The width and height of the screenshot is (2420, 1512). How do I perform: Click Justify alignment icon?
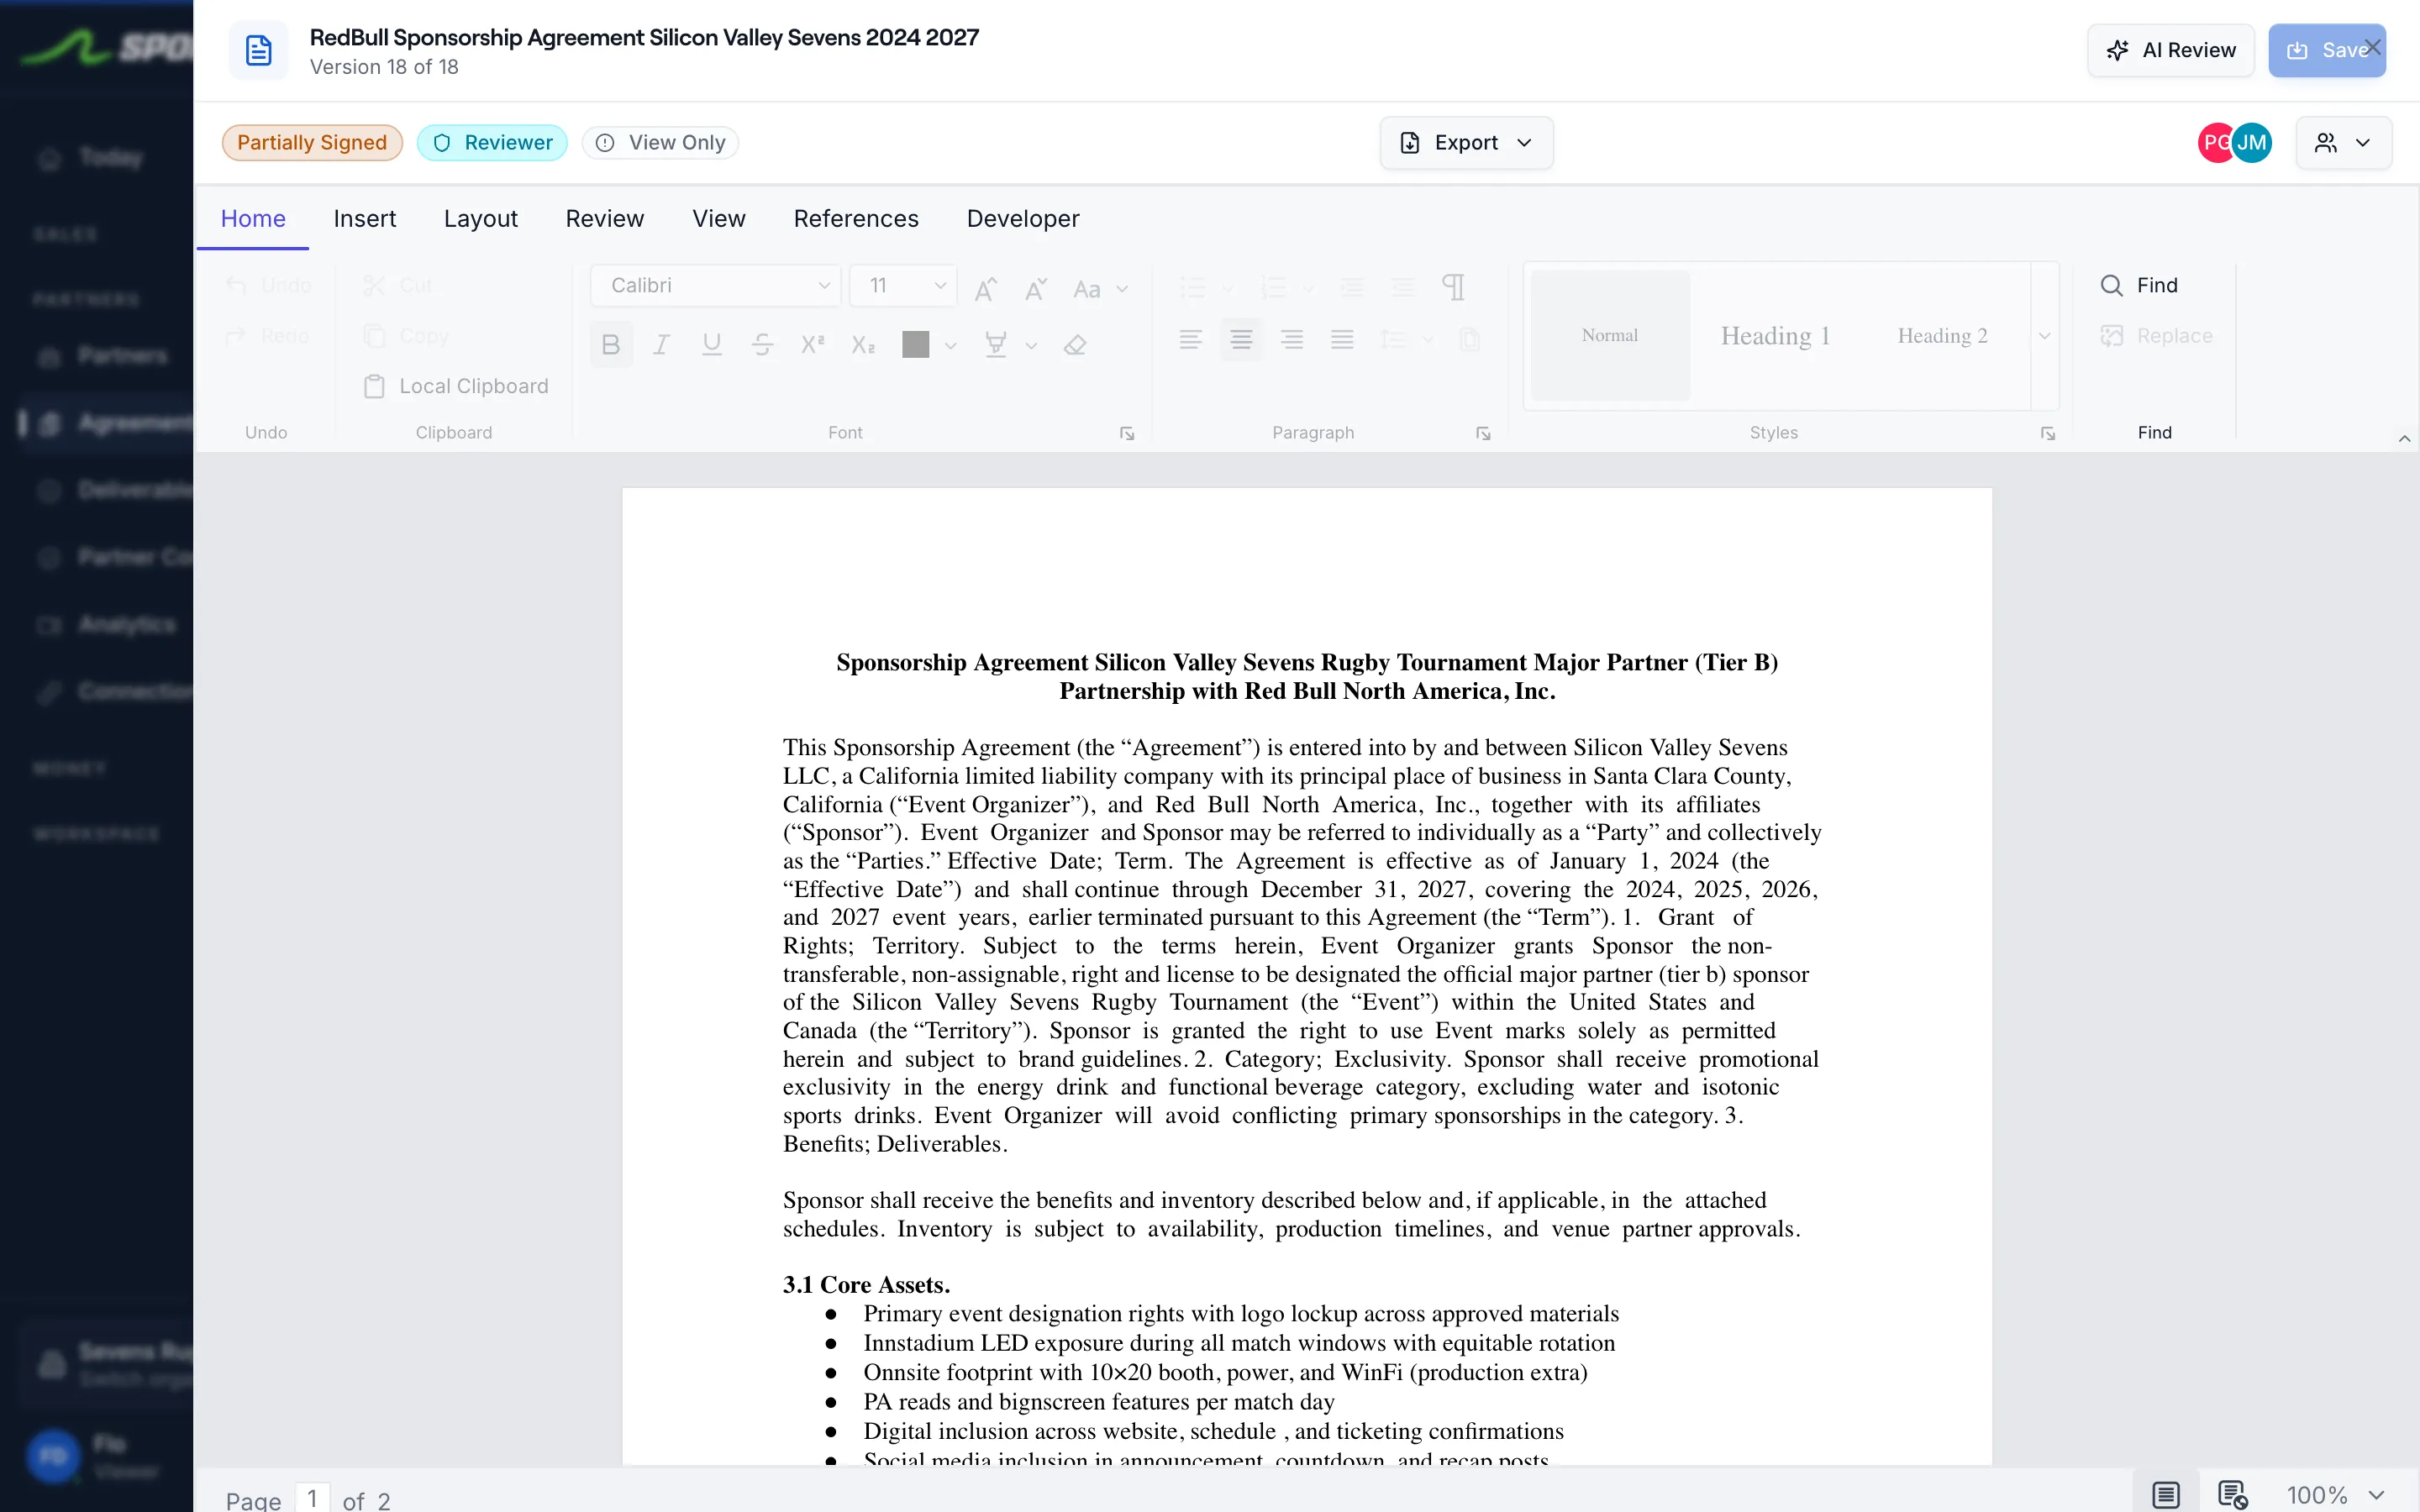1342,340
